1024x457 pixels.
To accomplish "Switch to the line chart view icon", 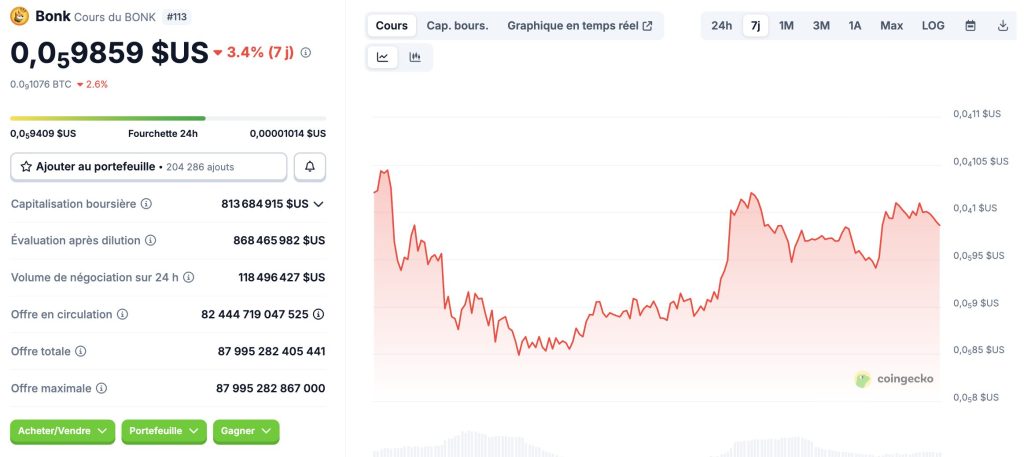I will tap(383, 58).
